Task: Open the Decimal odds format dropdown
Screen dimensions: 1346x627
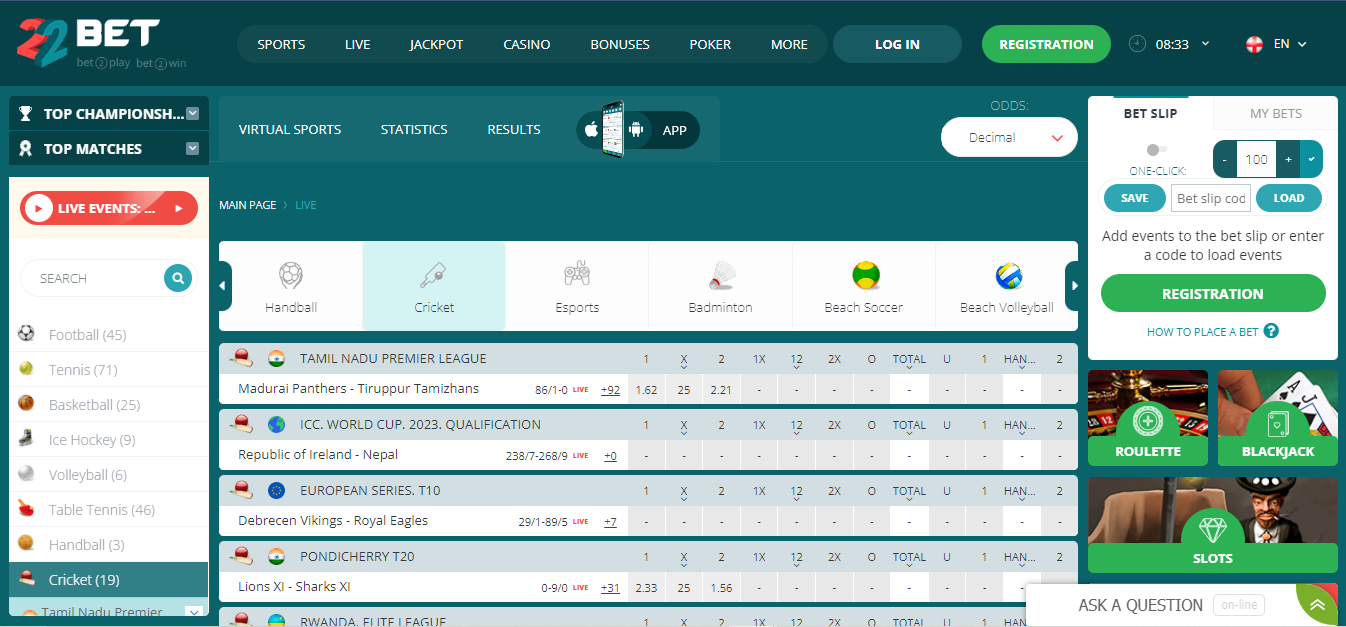Action: coord(1009,138)
